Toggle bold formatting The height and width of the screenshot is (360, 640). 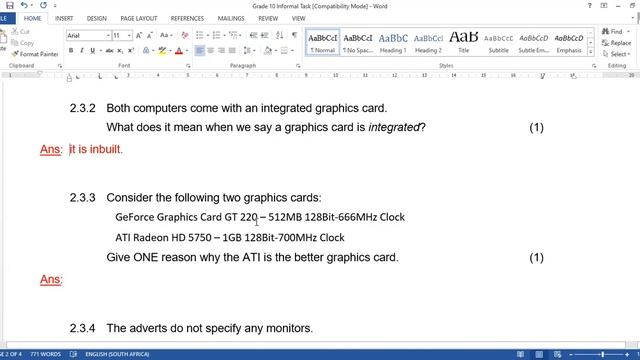pos(71,51)
